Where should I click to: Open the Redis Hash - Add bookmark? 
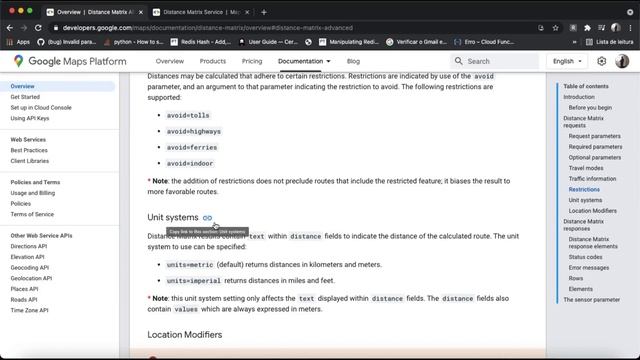click(x=201, y=42)
